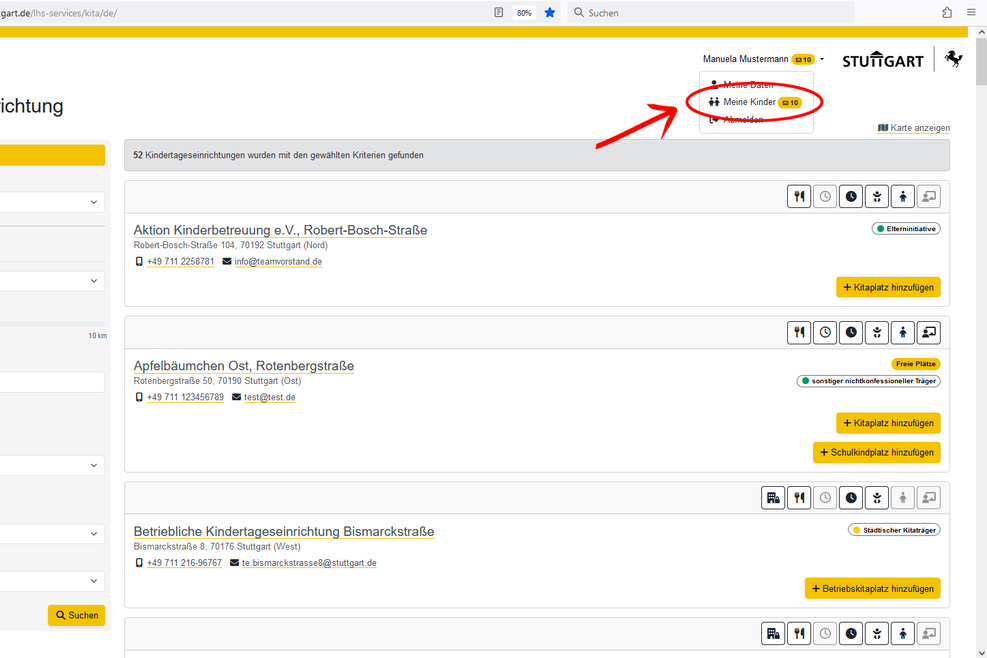This screenshot has width=987, height=658.
Task: Click the child figure icon for Apfelbäumchen Ost
Action: [903, 333]
